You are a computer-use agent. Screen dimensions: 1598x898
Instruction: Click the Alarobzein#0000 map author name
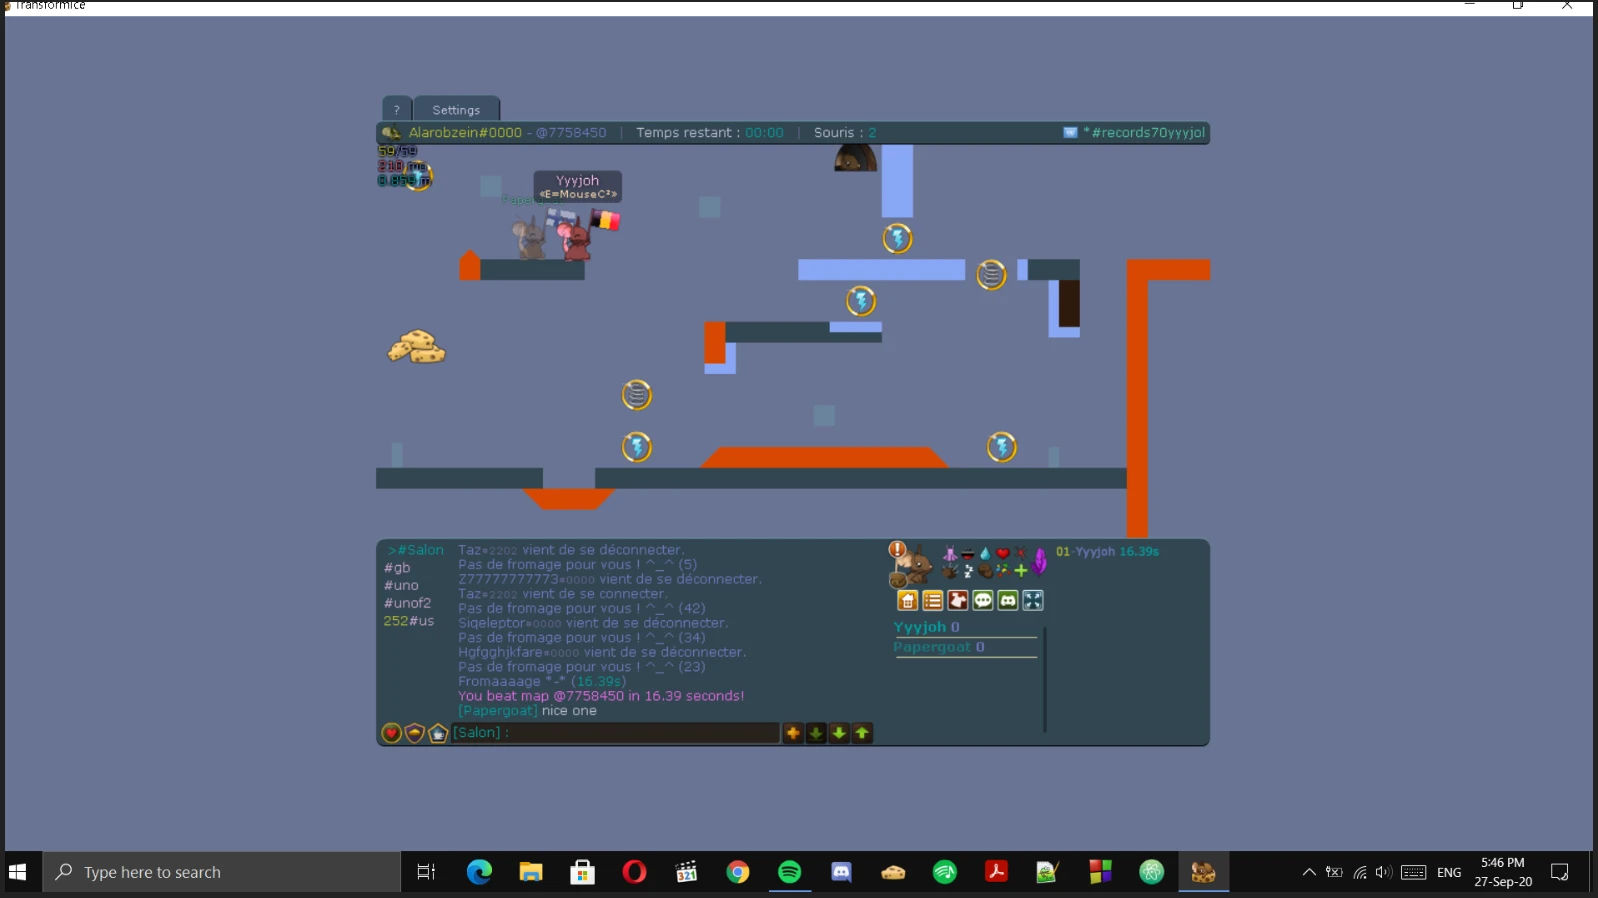[465, 132]
